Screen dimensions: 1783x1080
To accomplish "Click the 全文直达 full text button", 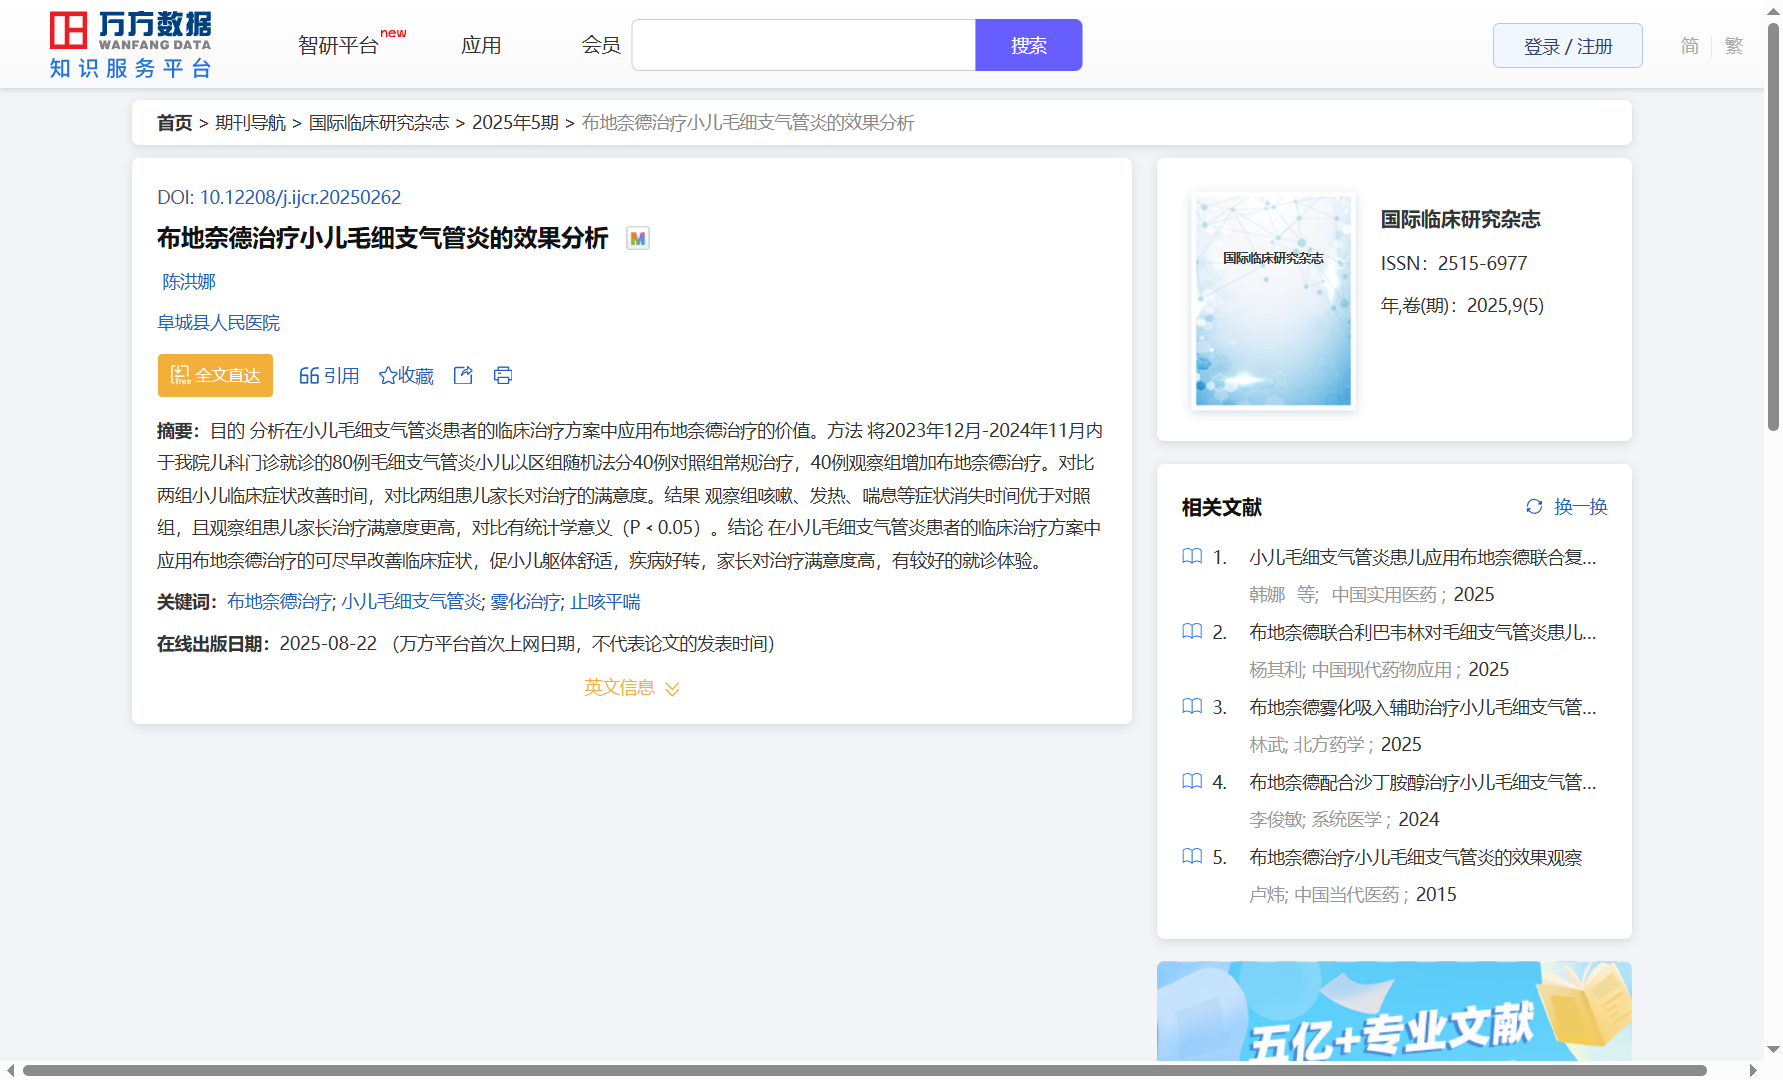I will (215, 375).
